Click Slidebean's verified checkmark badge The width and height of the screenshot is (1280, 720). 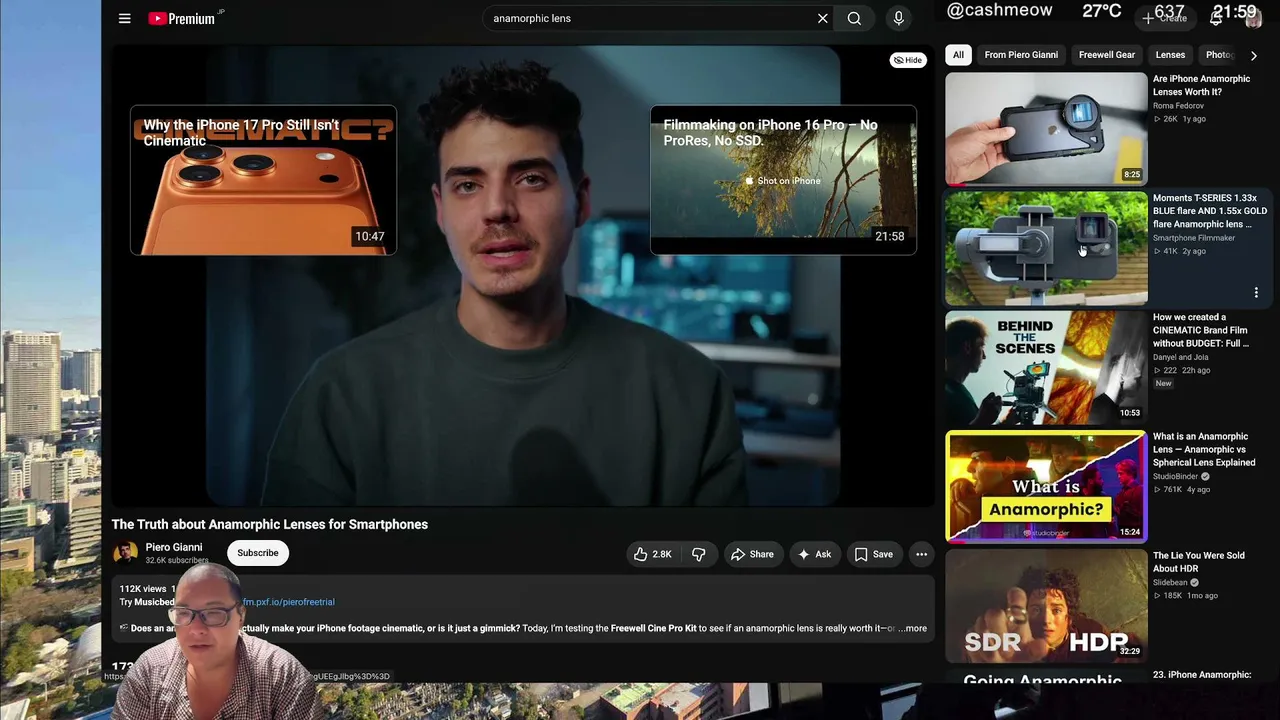point(1194,582)
